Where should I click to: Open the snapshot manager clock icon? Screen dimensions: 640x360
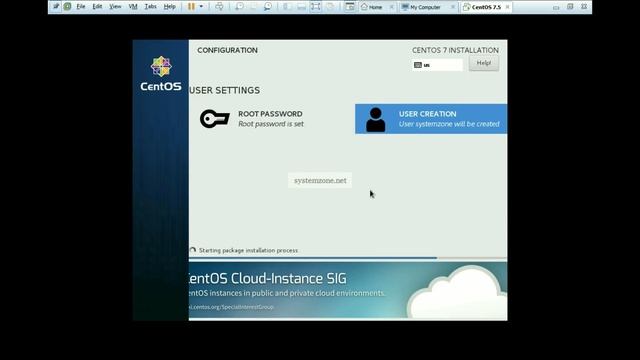pos(268,7)
